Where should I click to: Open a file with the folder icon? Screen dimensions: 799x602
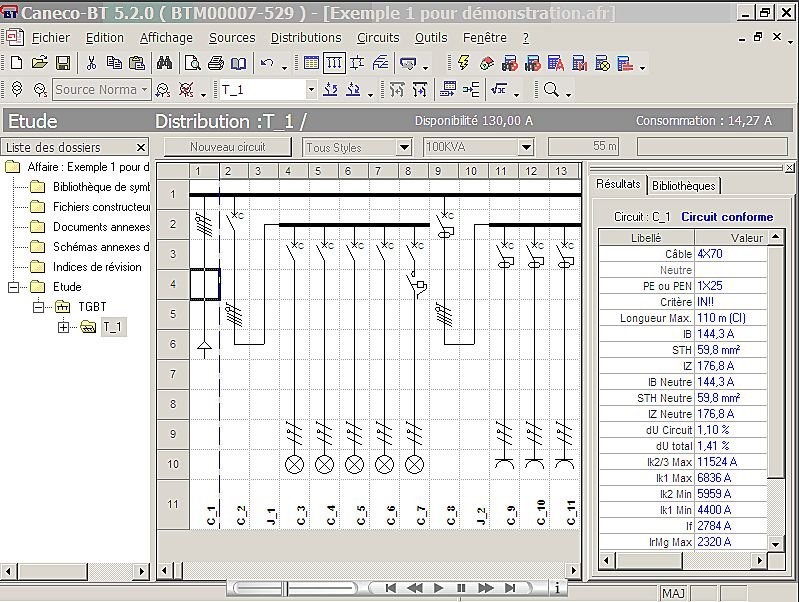pyautogui.click(x=39, y=63)
